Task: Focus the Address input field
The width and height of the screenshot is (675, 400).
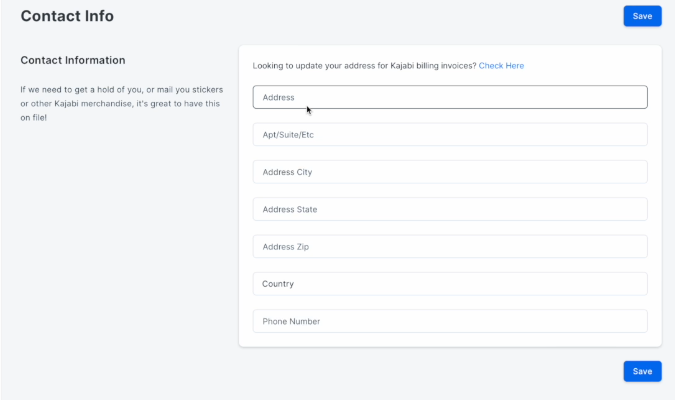Action: click(x=450, y=97)
